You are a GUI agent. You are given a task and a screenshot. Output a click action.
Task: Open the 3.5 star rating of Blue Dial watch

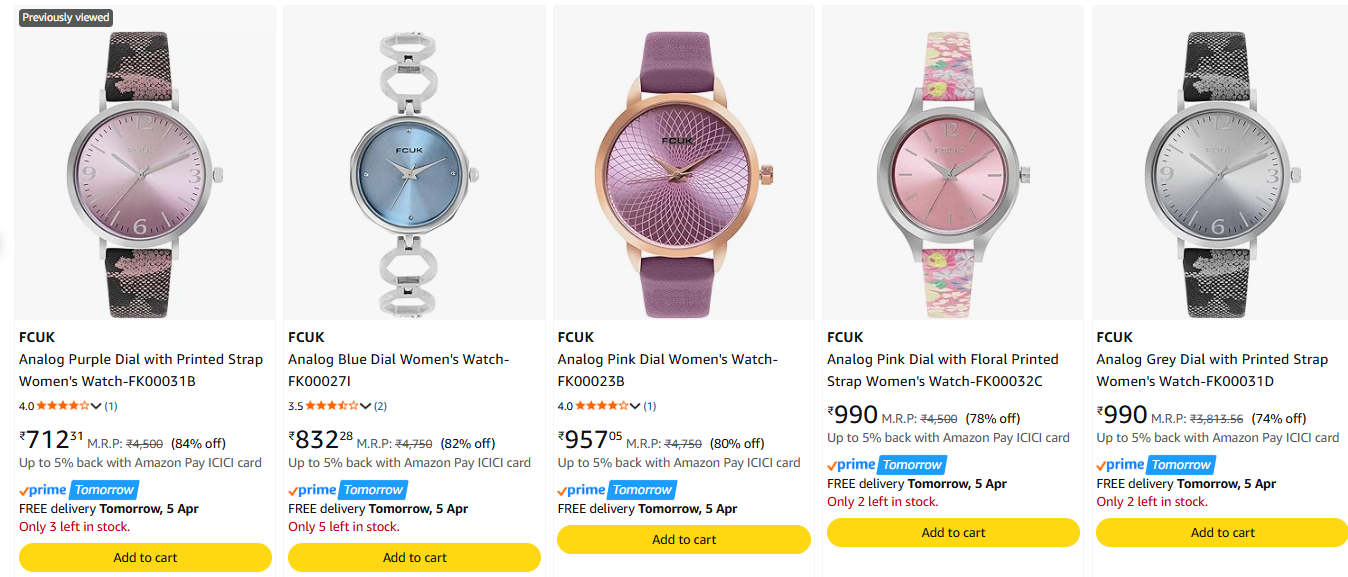[x=331, y=406]
